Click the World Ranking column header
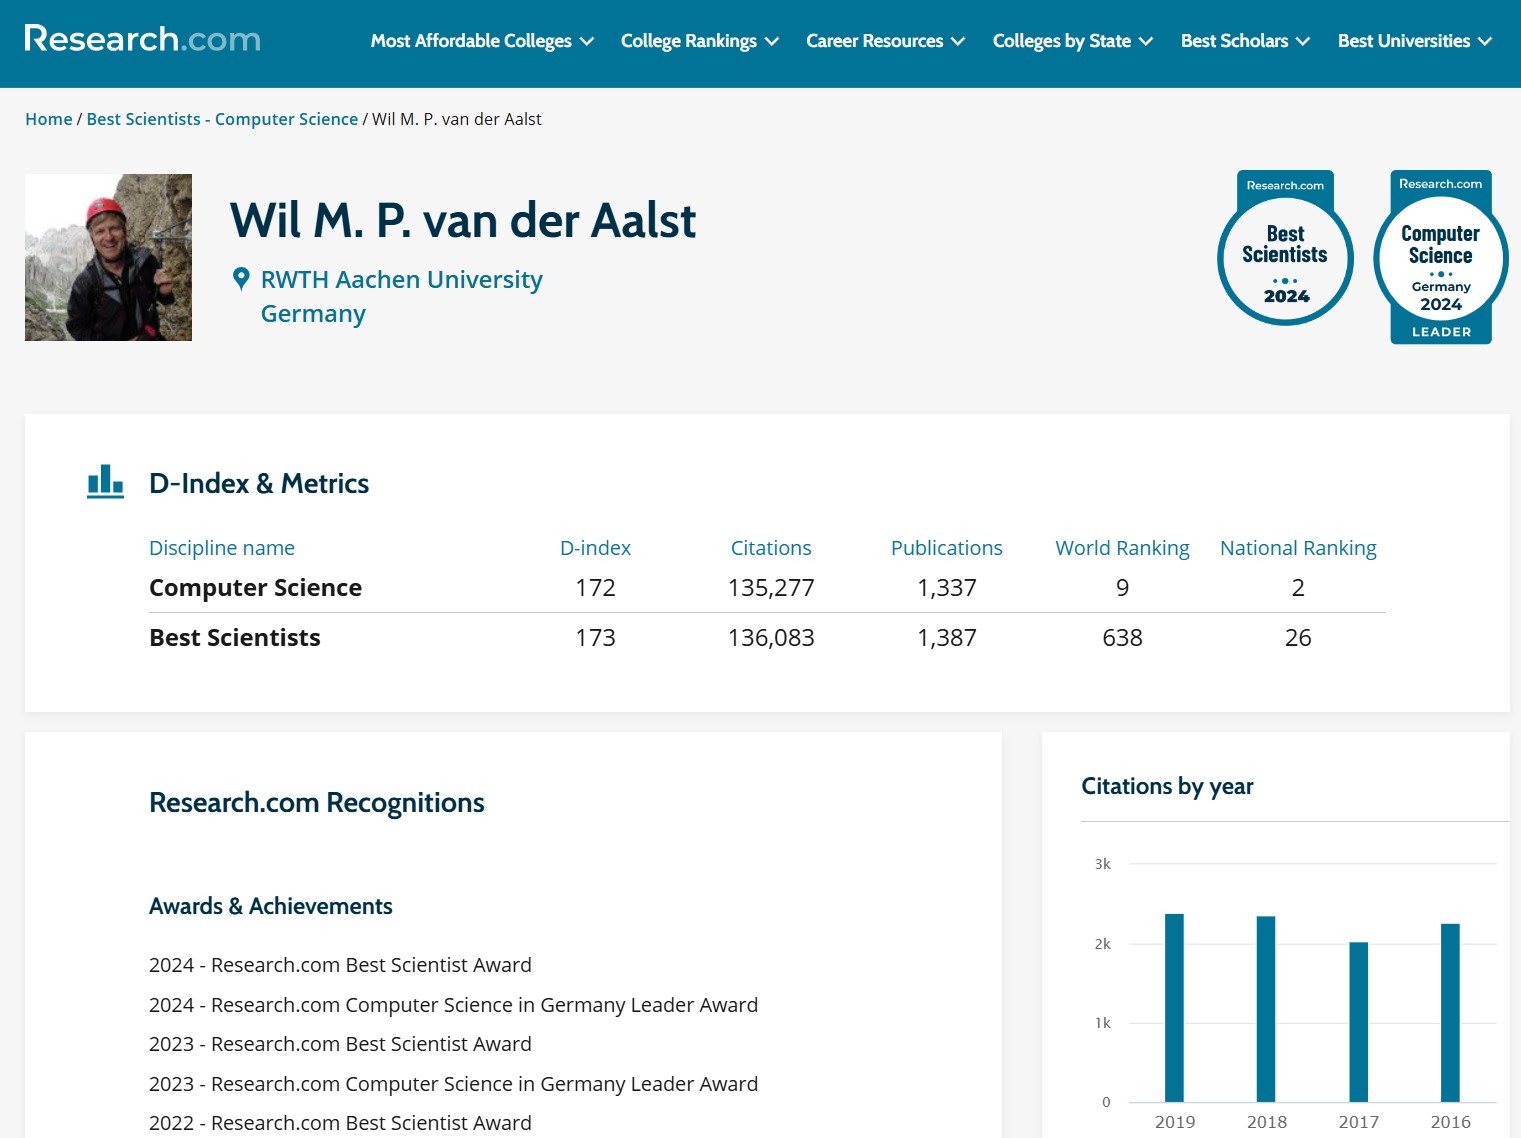Image resolution: width=1521 pixels, height=1138 pixels. [1122, 548]
